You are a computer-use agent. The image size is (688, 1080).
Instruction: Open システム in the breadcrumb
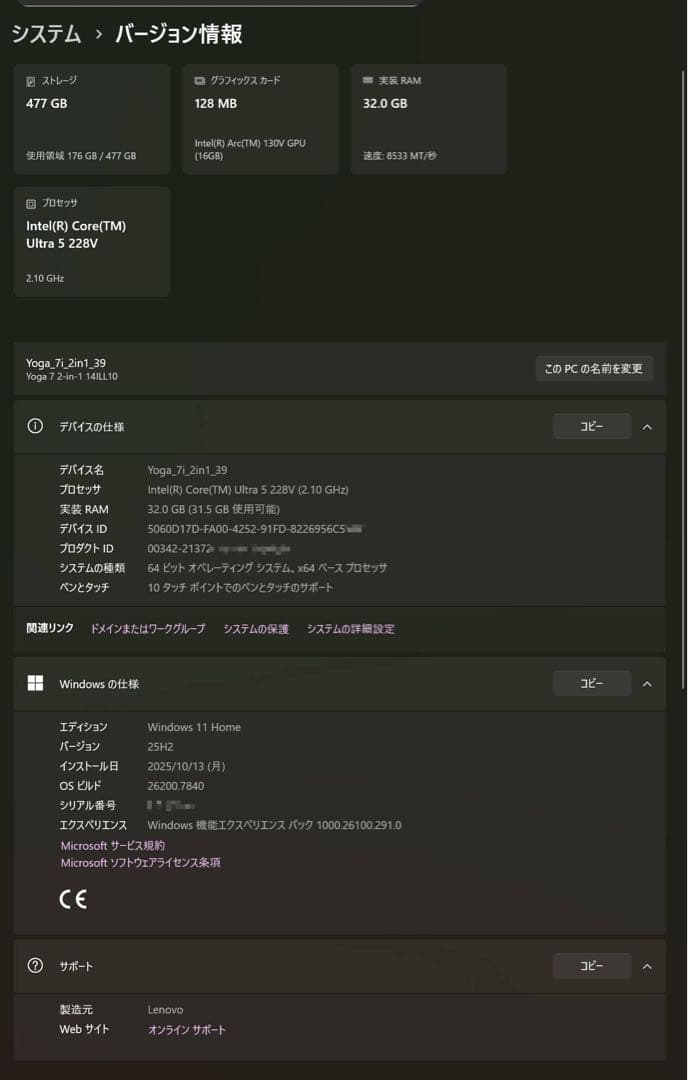[x=45, y=33]
